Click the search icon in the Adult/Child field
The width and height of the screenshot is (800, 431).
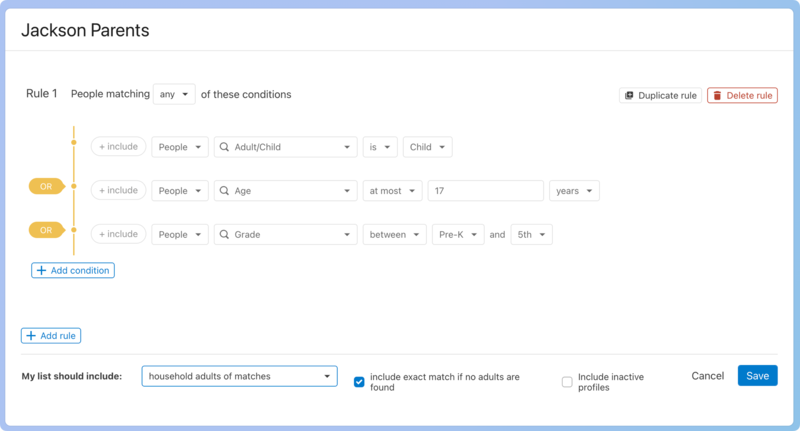pos(225,147)
